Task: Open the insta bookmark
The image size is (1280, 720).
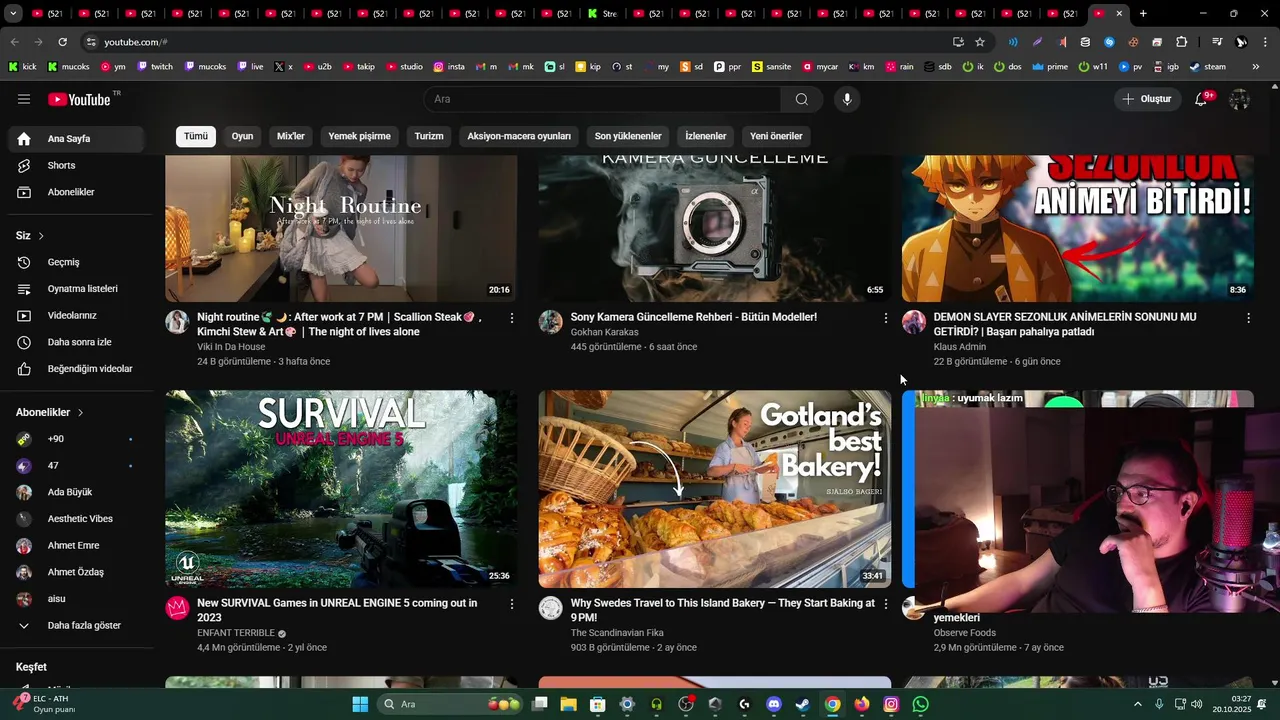Action: tap(449, 67)
